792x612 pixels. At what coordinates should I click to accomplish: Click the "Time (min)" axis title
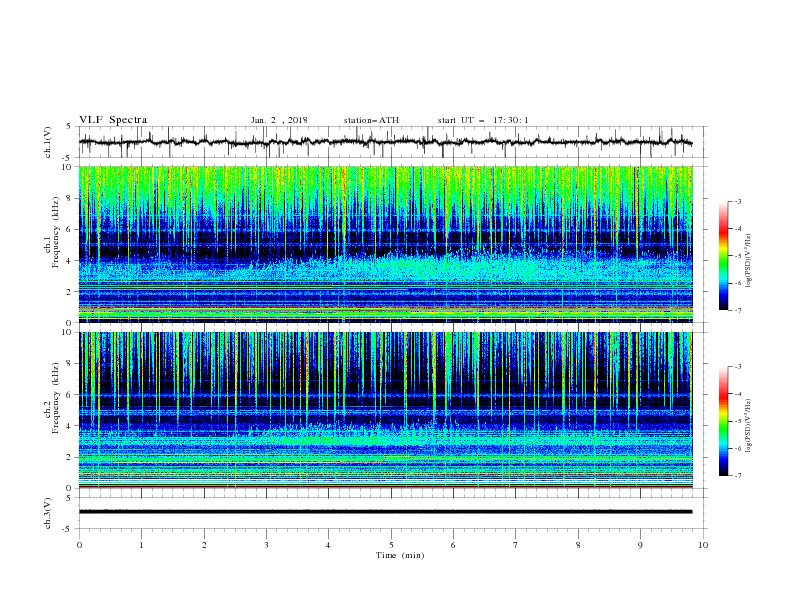tap(400, 555)
